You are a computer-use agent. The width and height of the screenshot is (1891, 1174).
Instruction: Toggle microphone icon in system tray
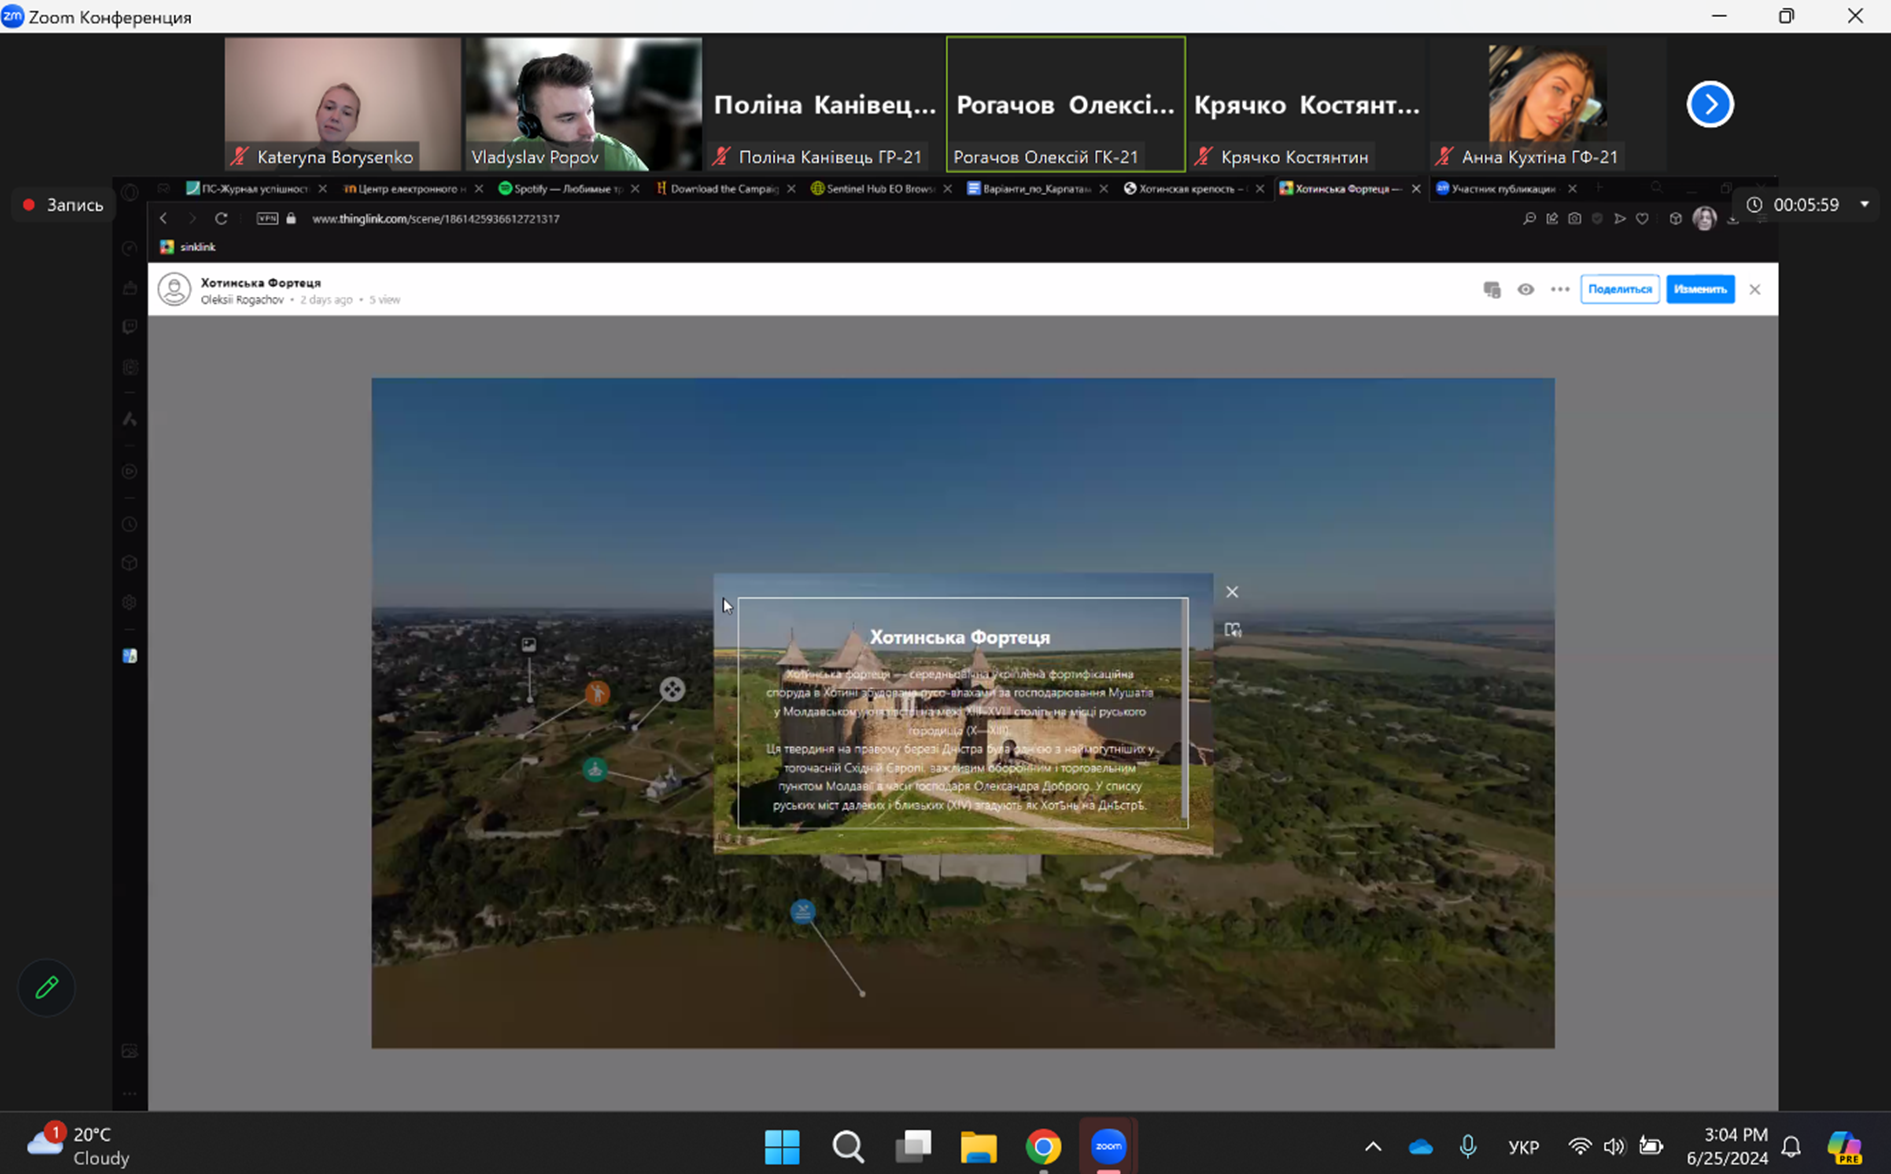[x=1467, y=1146]
